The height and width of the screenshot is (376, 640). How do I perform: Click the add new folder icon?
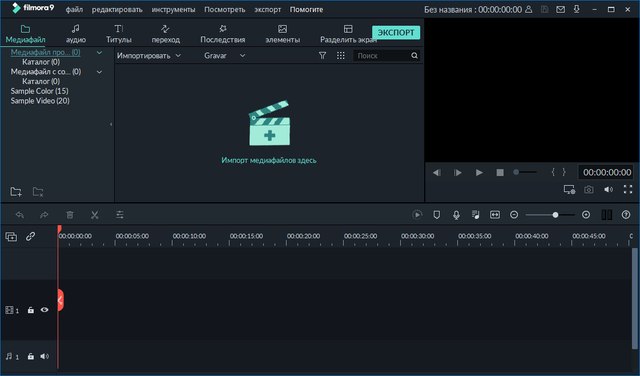click(16, 191)
